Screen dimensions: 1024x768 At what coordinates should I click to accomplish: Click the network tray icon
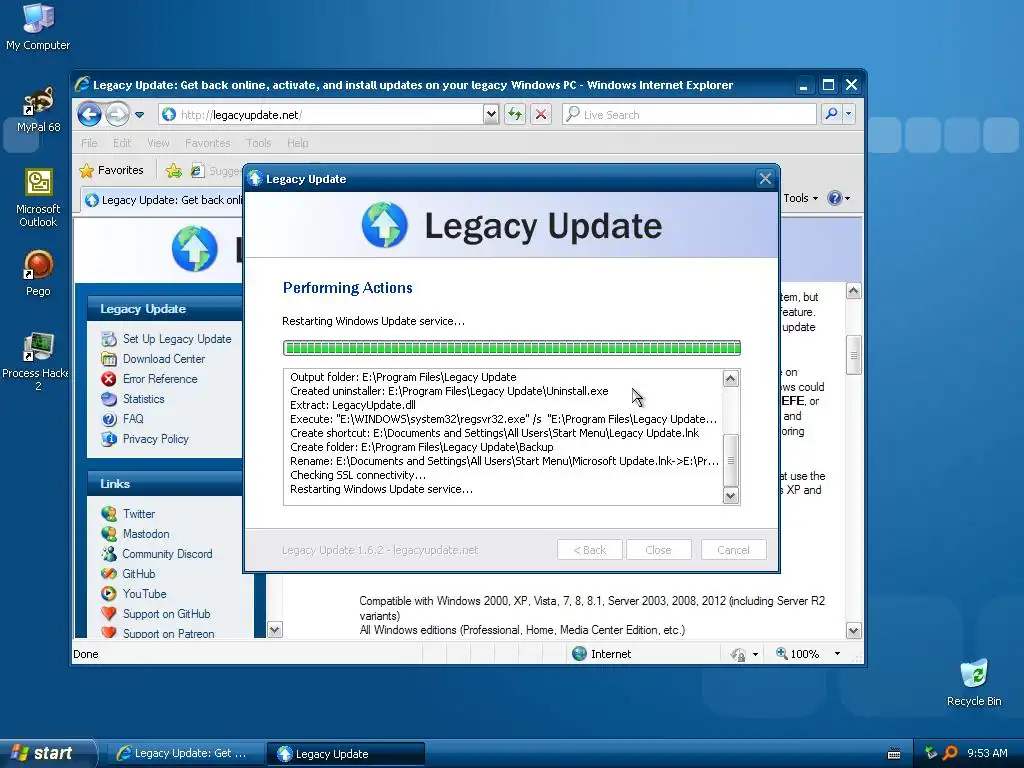click(931, 753)
